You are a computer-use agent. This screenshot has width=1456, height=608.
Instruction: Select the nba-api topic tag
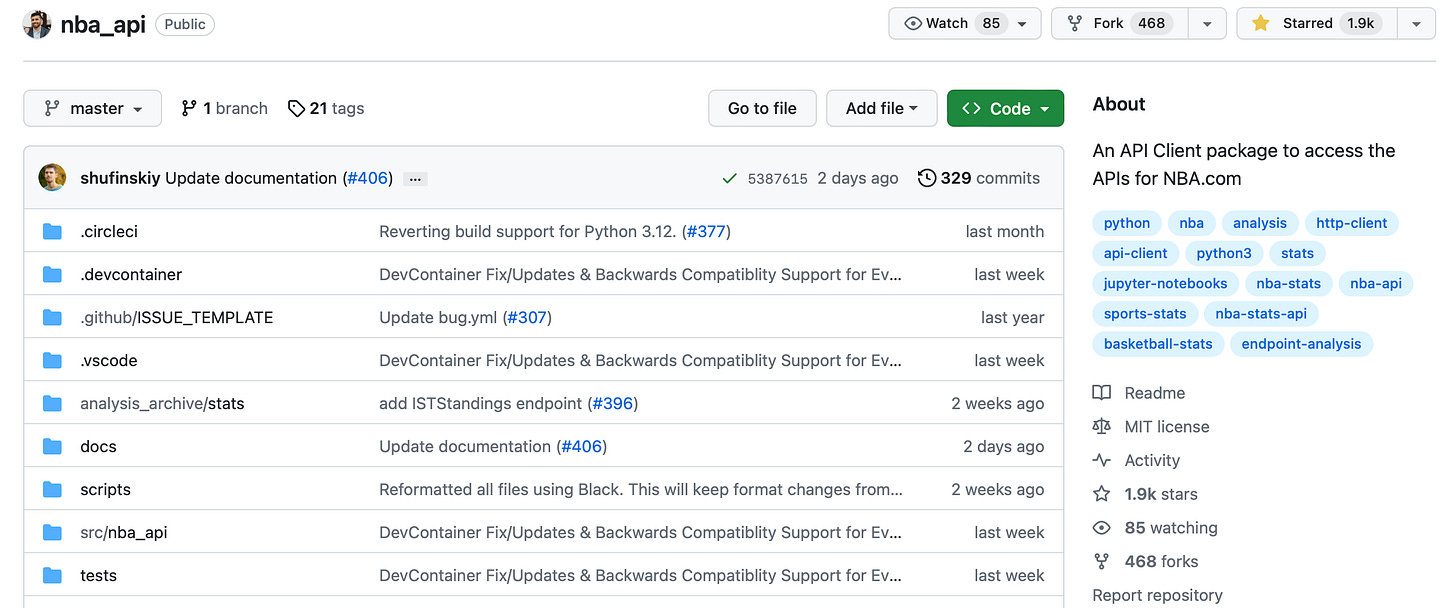[1375, 283]
